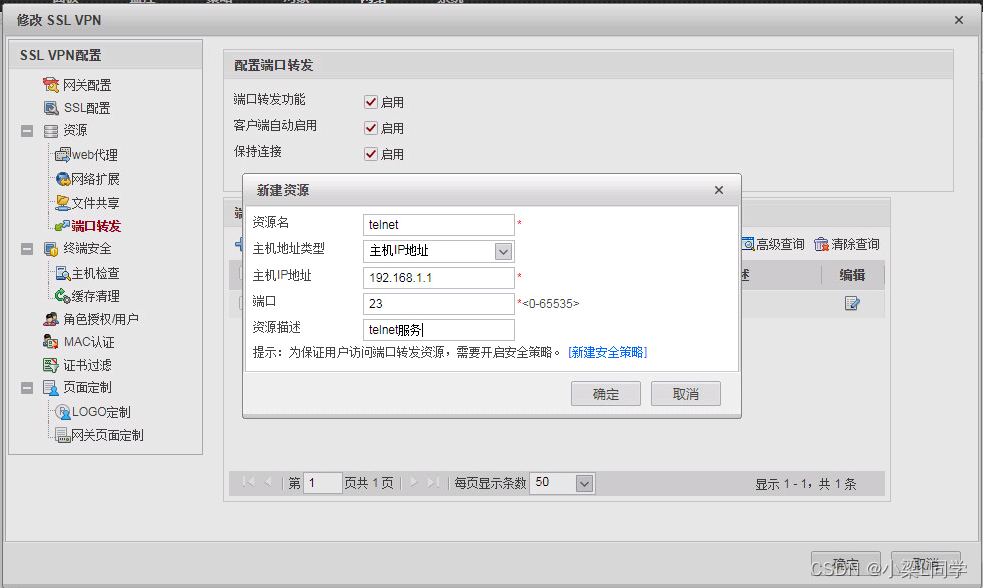
Task: Click into the 资源描述 field
Action: (439, 330)
